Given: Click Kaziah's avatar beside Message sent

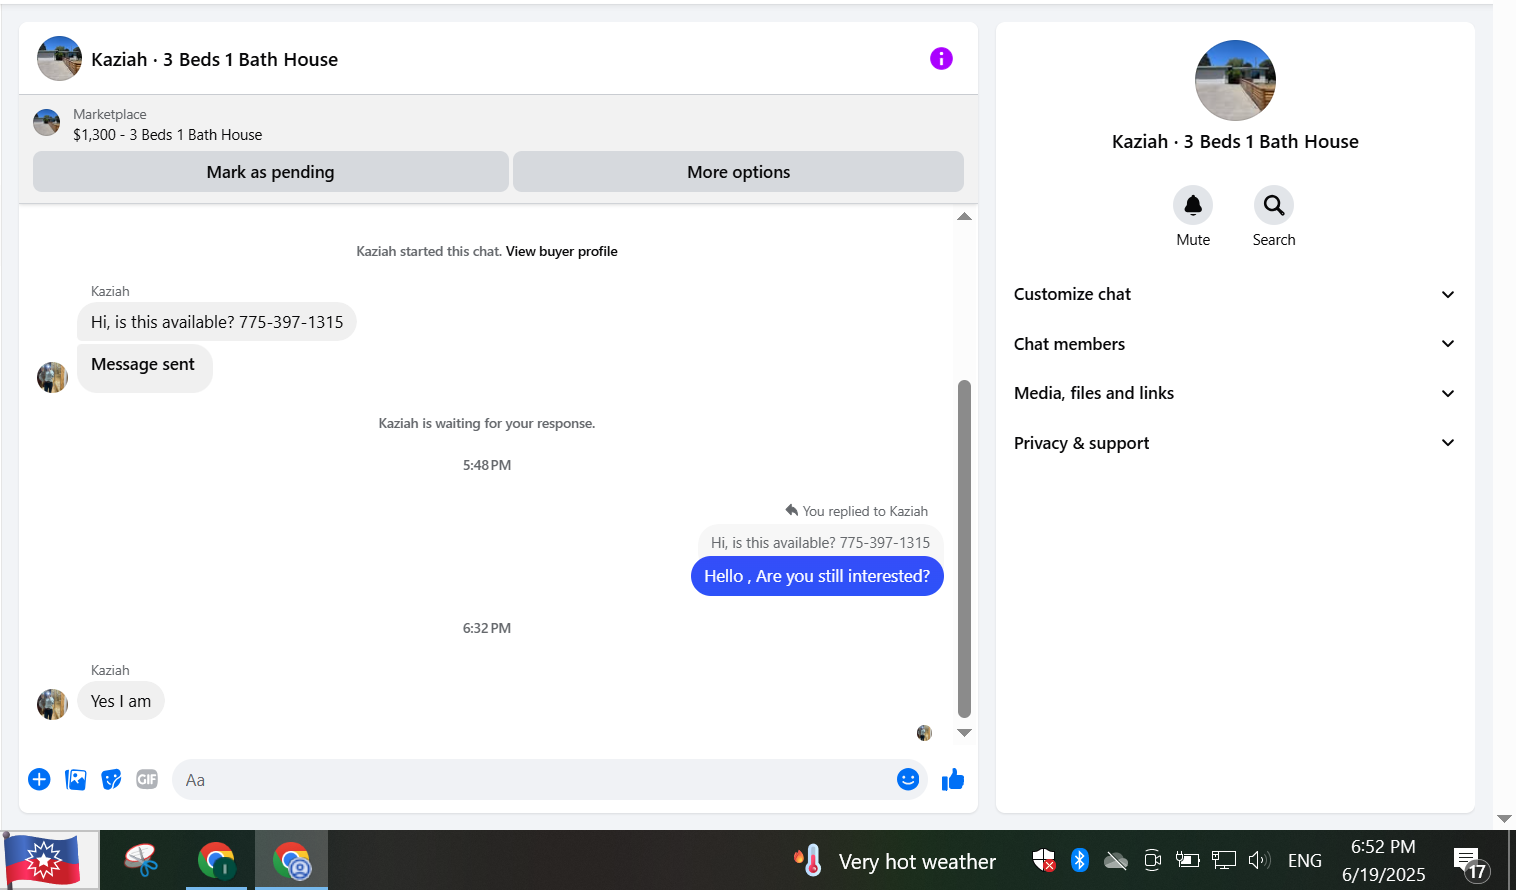Looking at the screenshot, I should 52,377.
